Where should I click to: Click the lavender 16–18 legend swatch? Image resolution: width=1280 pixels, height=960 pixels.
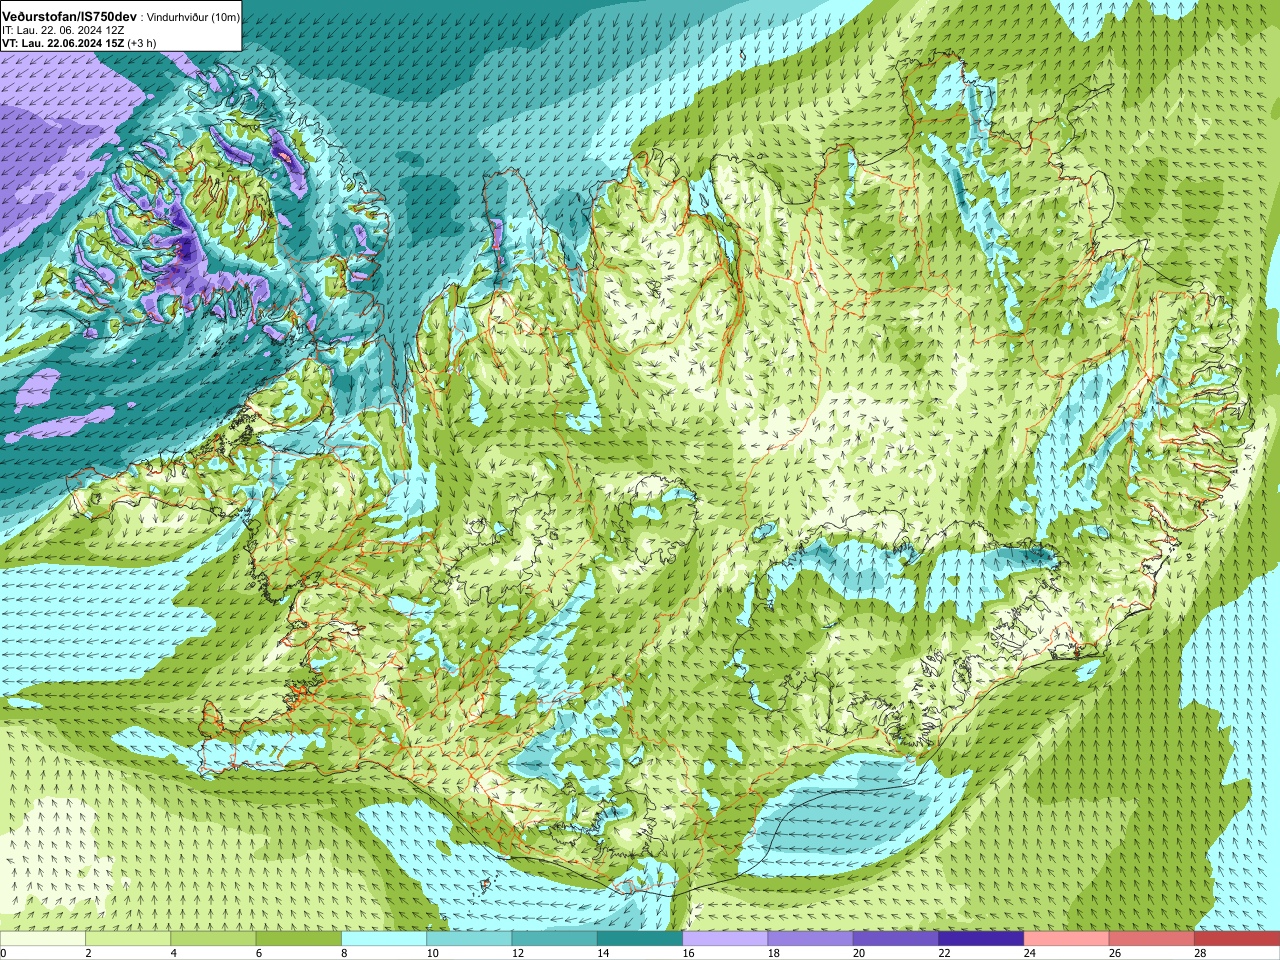[x=725, y=938]
